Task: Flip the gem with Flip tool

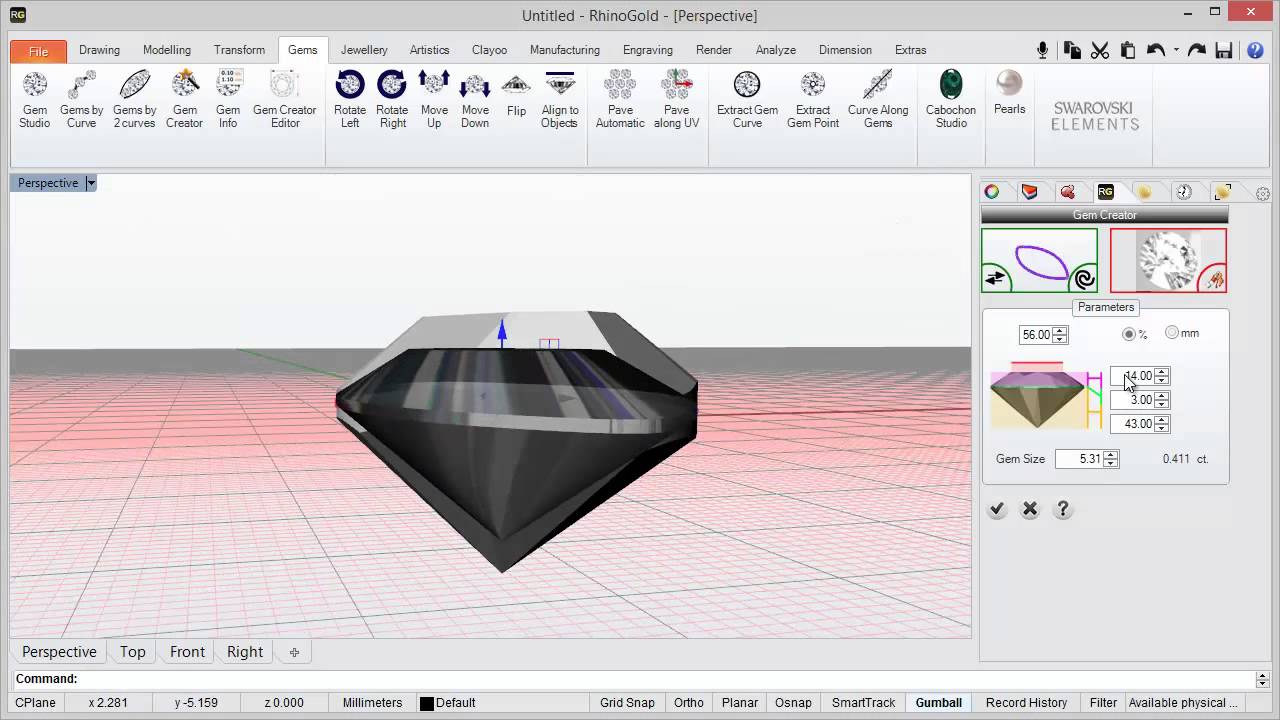Action: pyautogui.click(x=516, y=96)
